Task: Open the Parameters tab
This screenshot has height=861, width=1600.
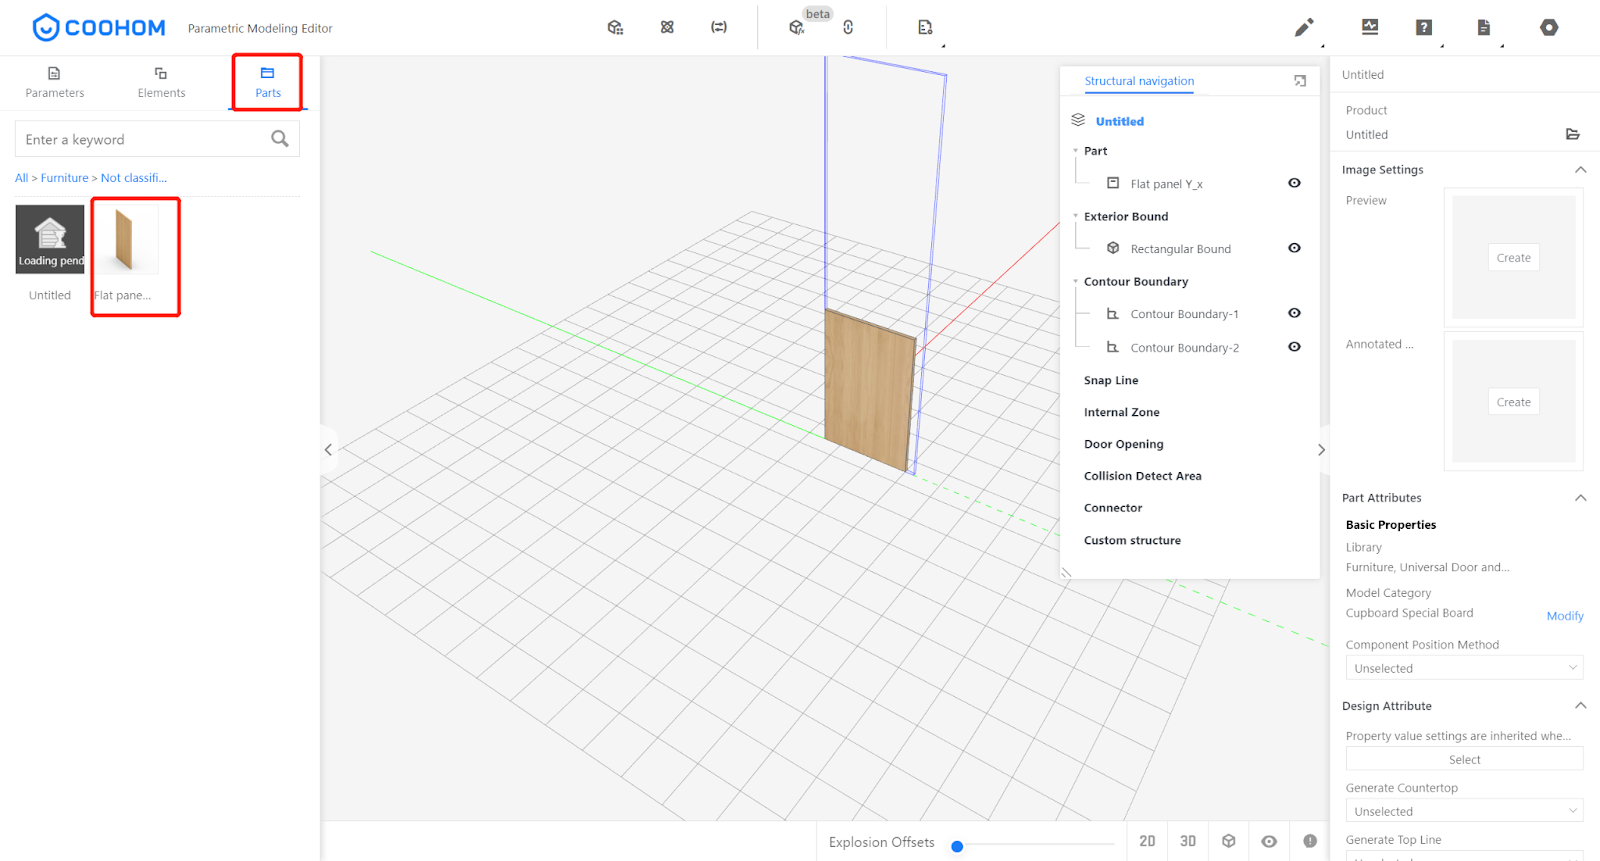Action: (55, 82)
